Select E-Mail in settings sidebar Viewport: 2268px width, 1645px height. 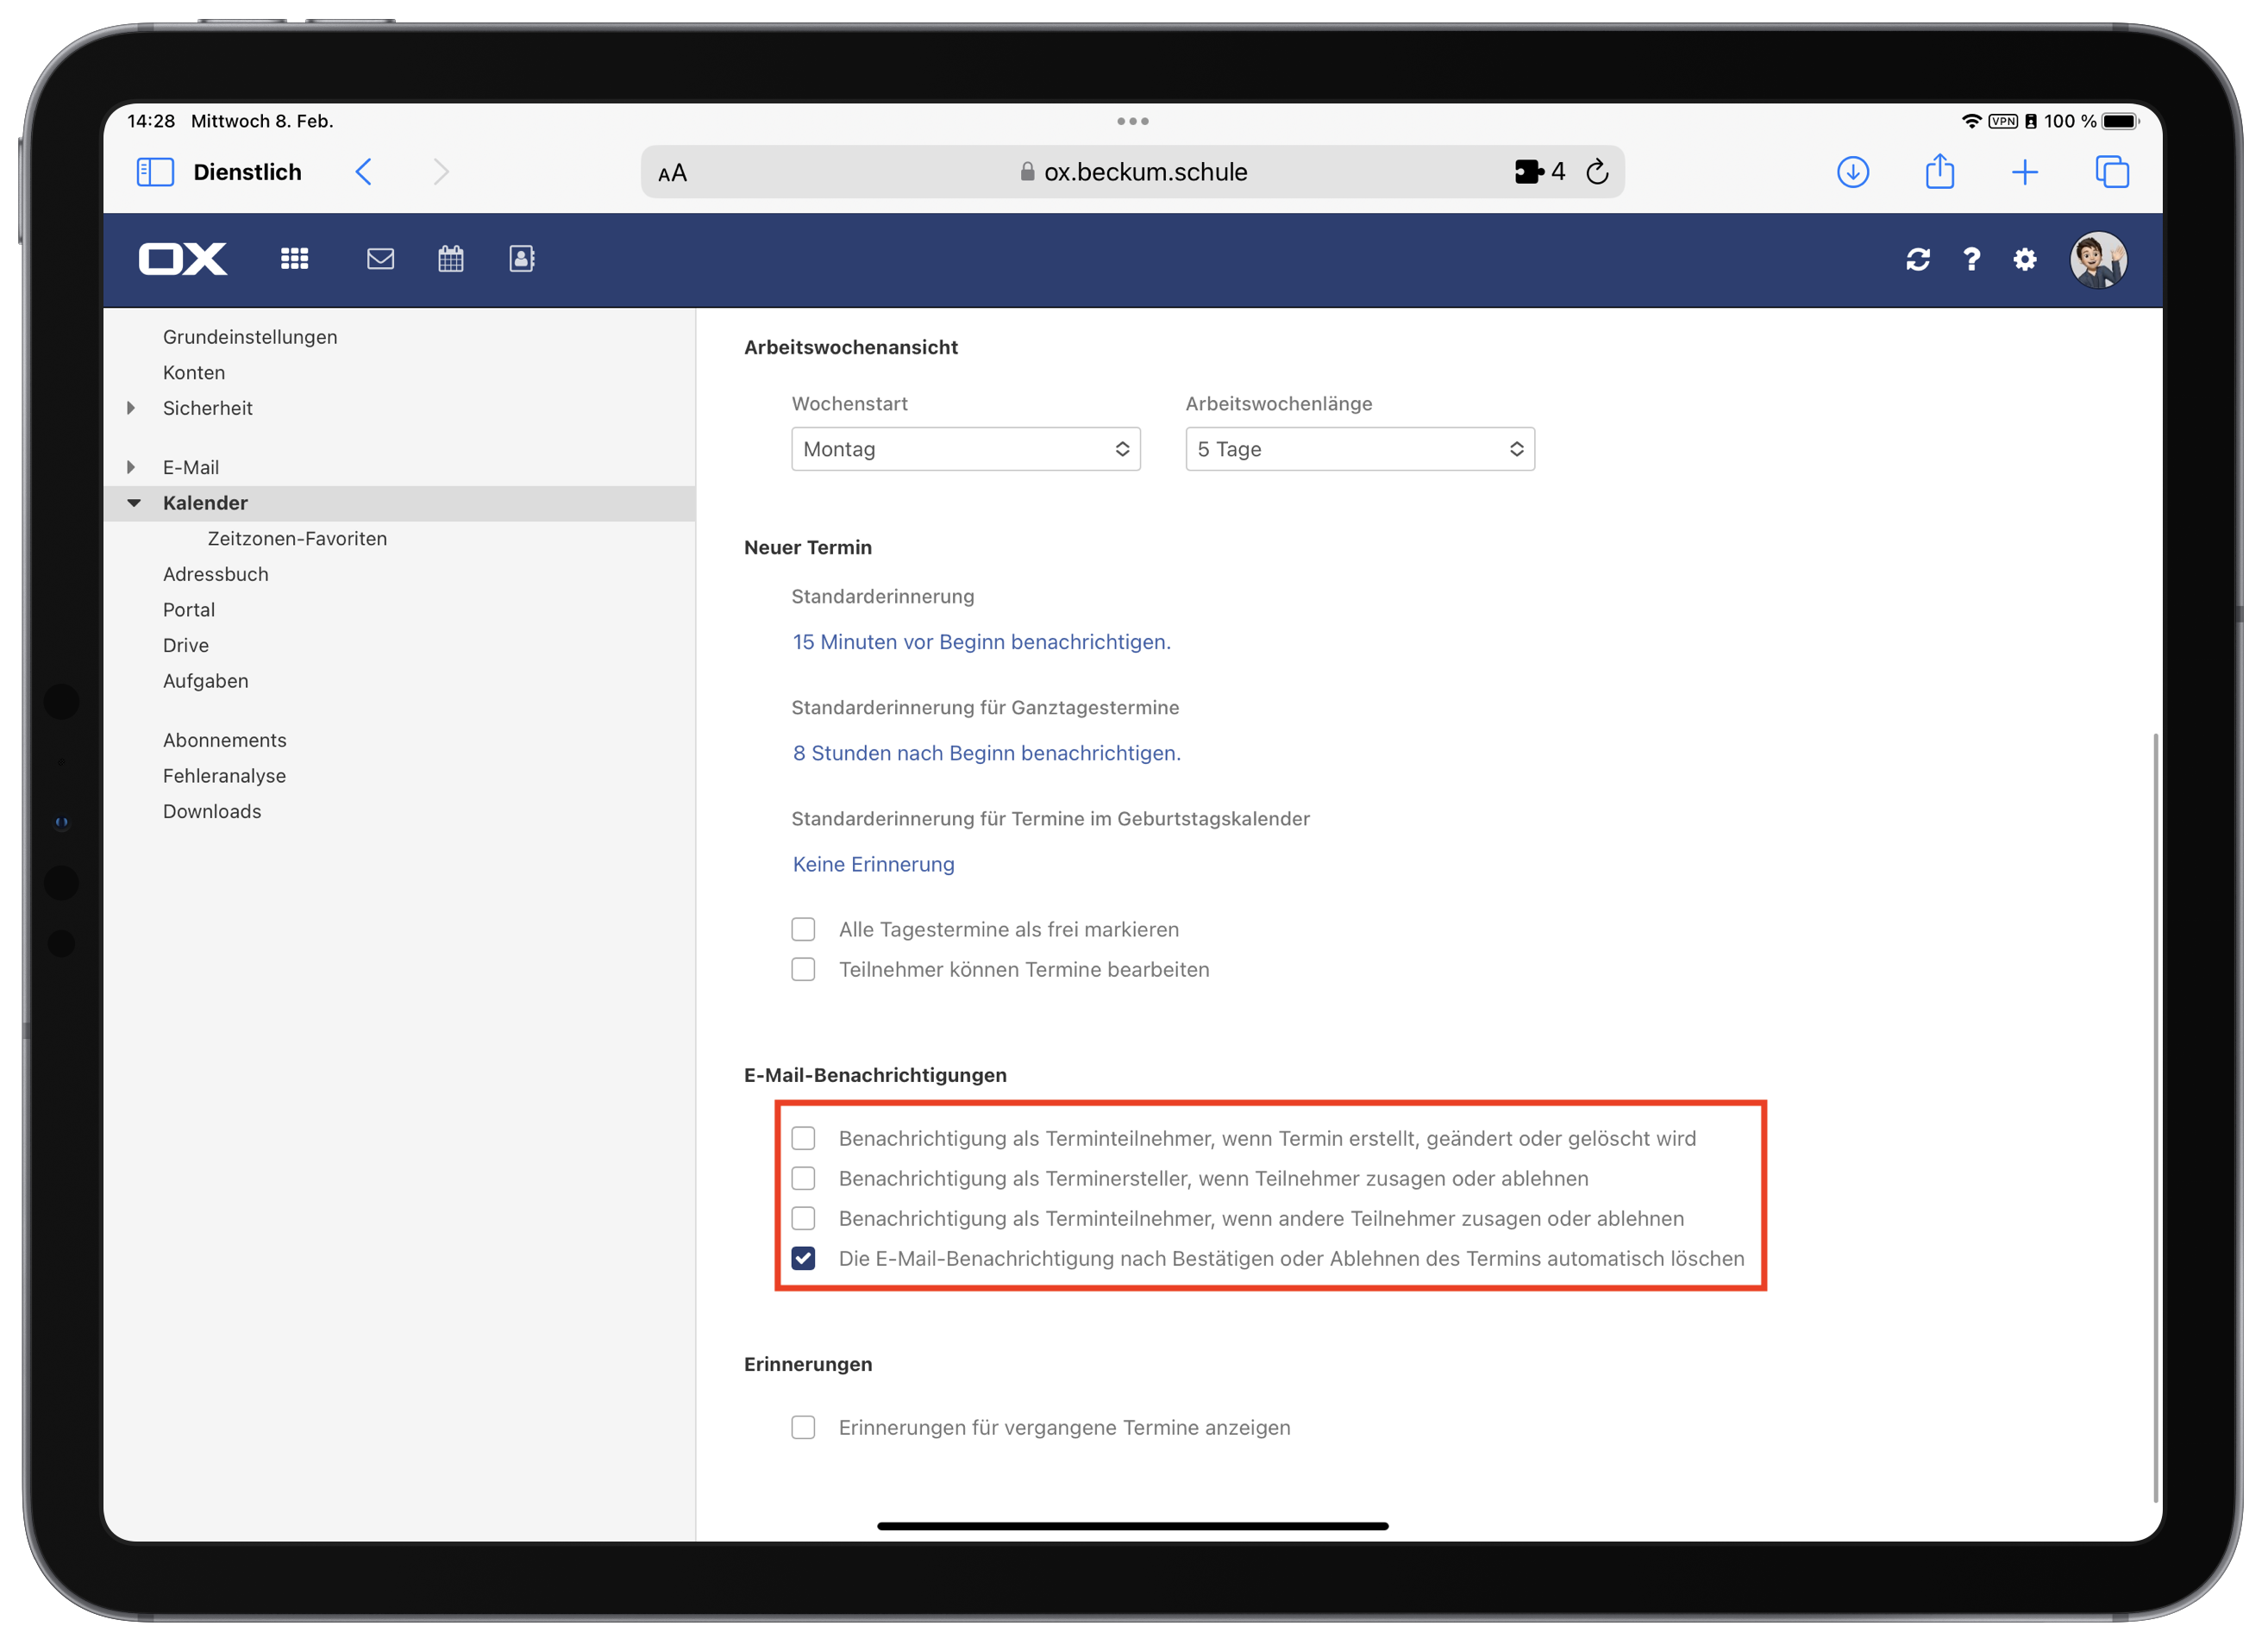[191, 467]
